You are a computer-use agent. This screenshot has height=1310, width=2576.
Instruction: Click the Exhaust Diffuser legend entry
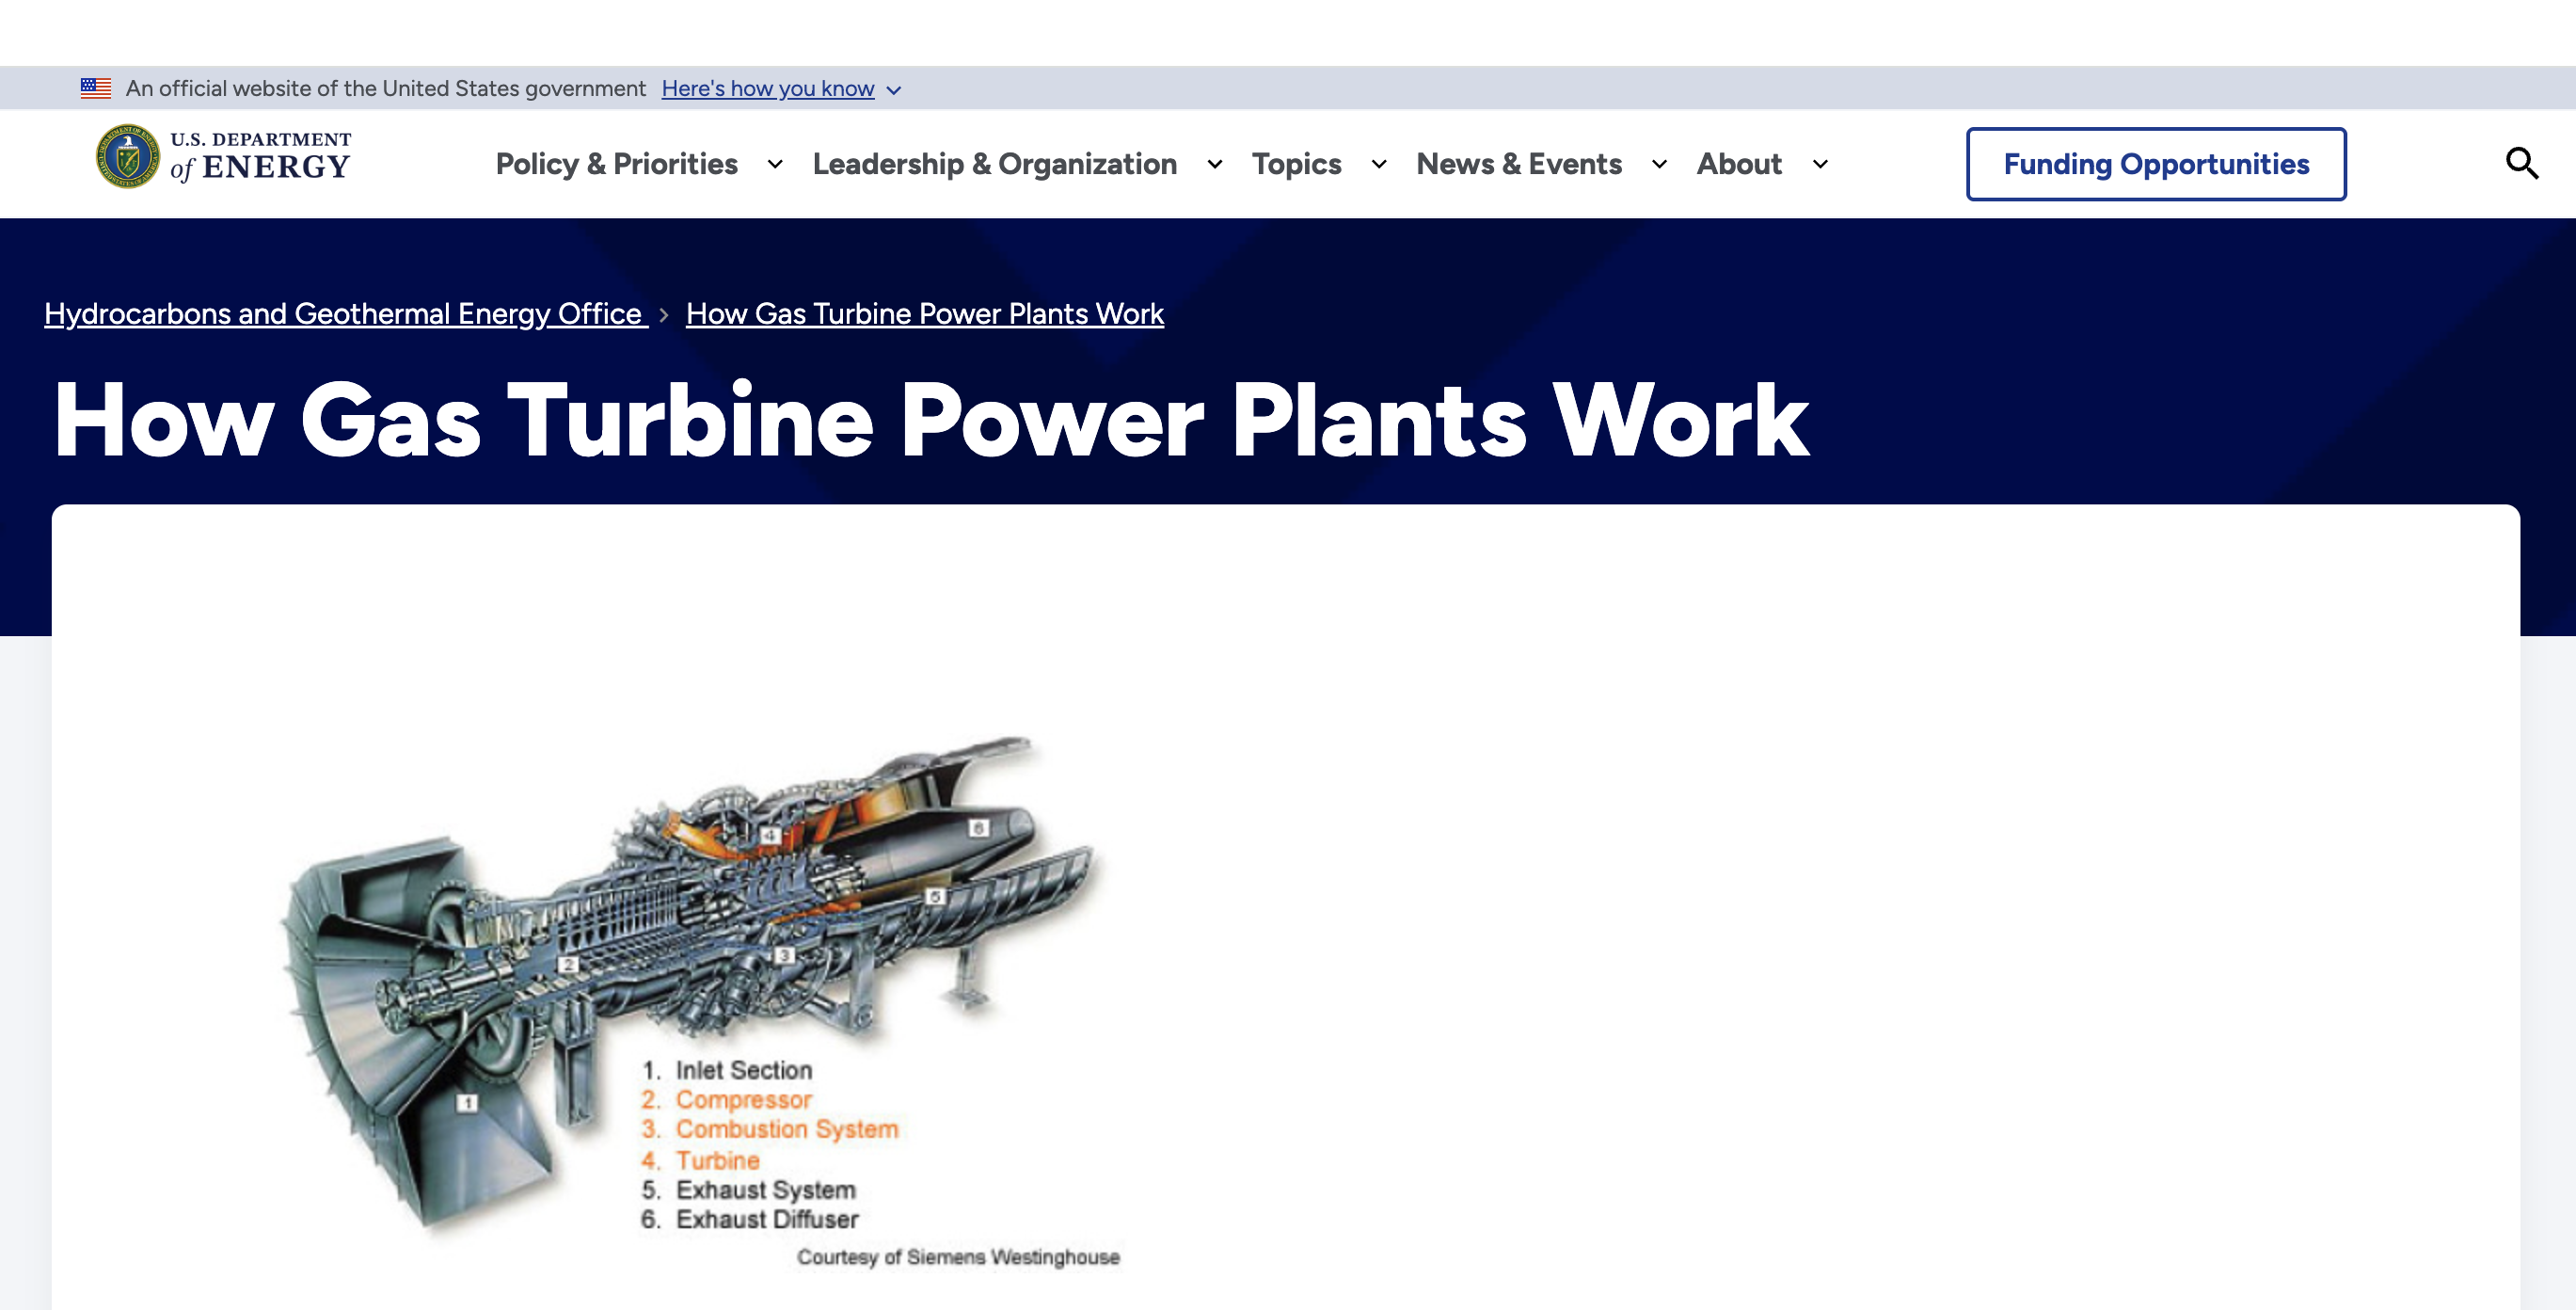tap(750, 1219)
